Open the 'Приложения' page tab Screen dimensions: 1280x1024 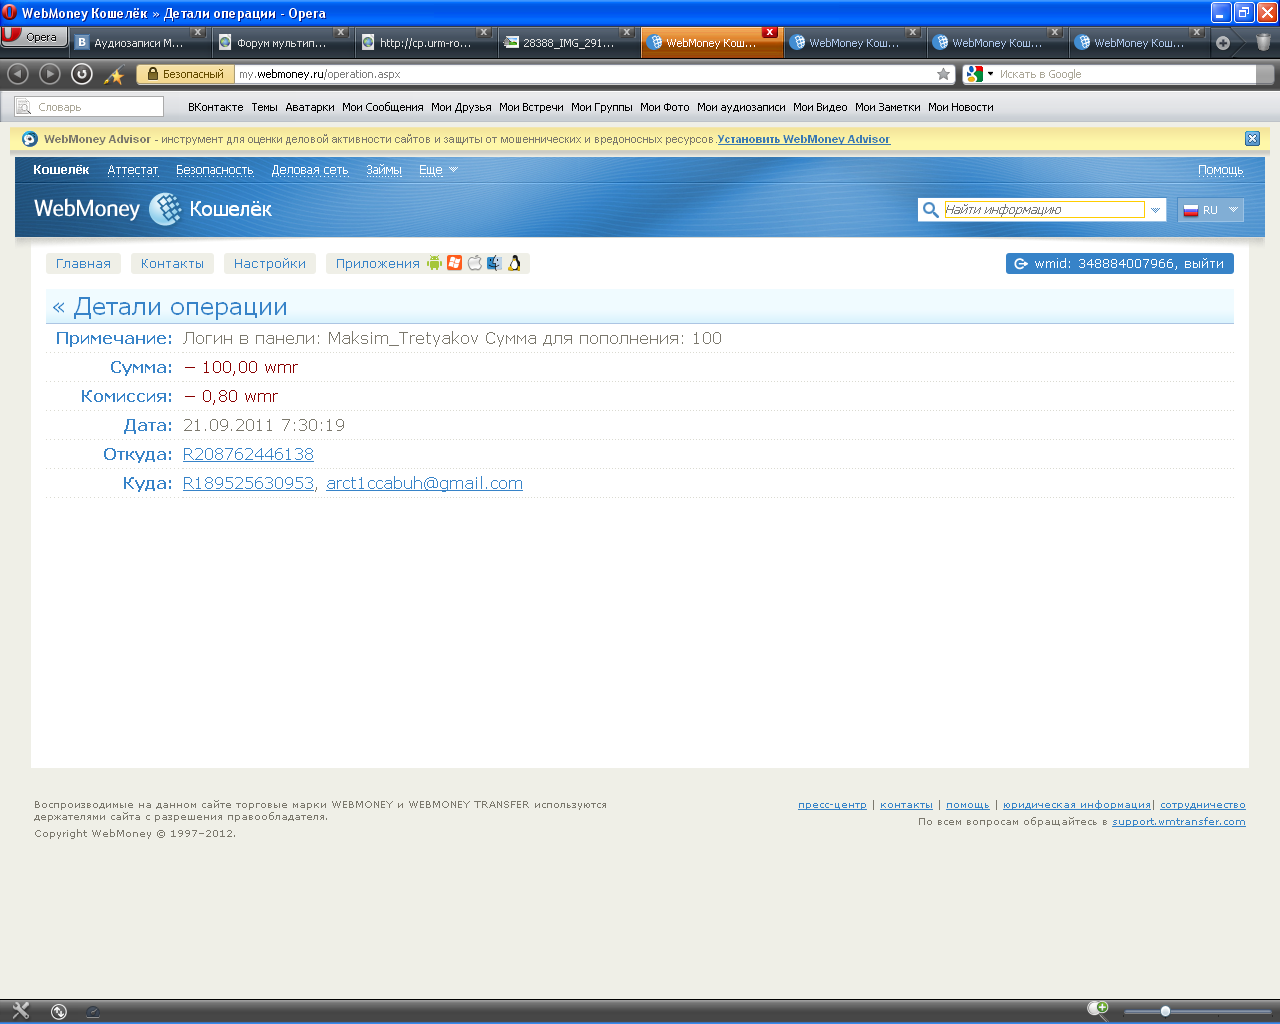pyautogui.click(x=378, y=264)
